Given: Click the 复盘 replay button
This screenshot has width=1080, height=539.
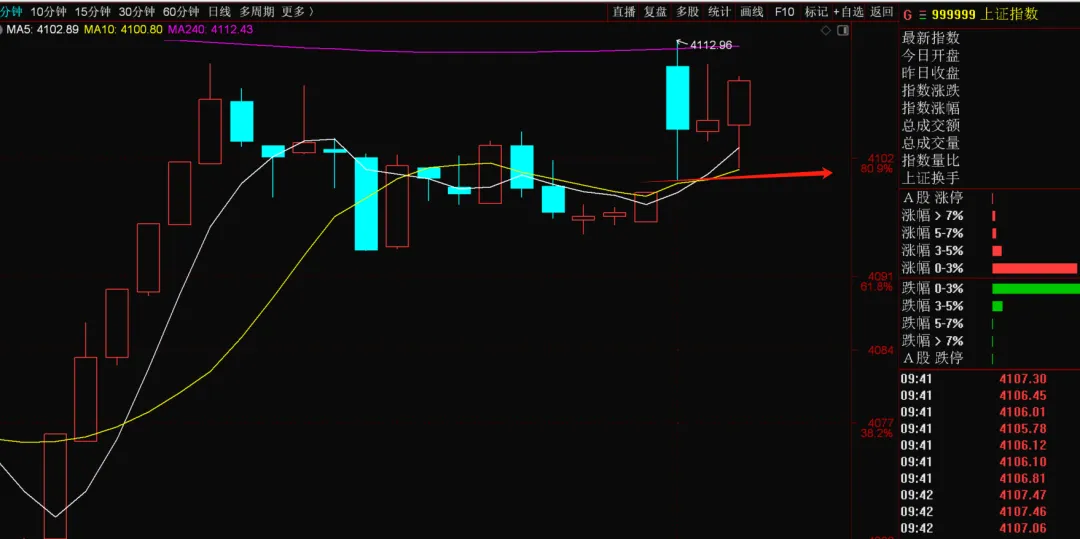Looking at the screenshot, I should click(x=655, y=12).
